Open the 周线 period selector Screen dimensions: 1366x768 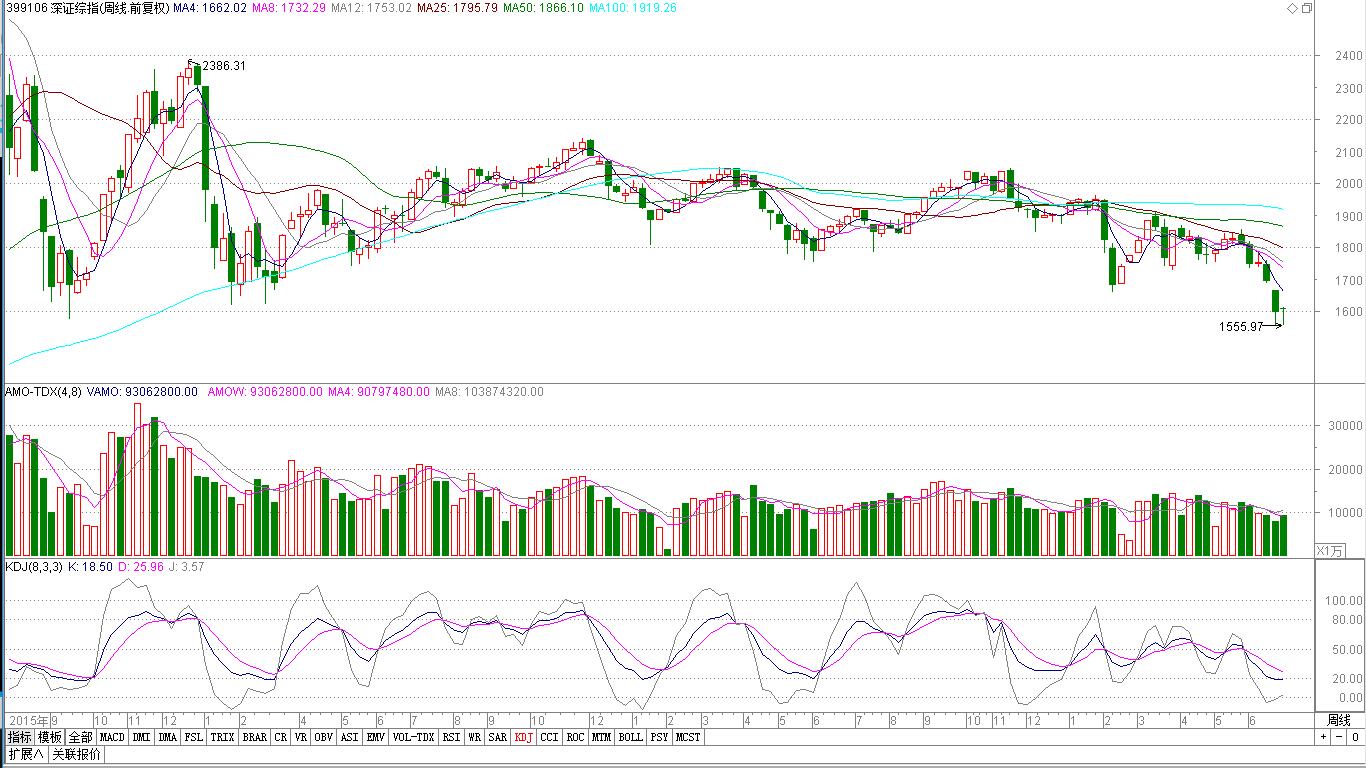pos(1339,720)
